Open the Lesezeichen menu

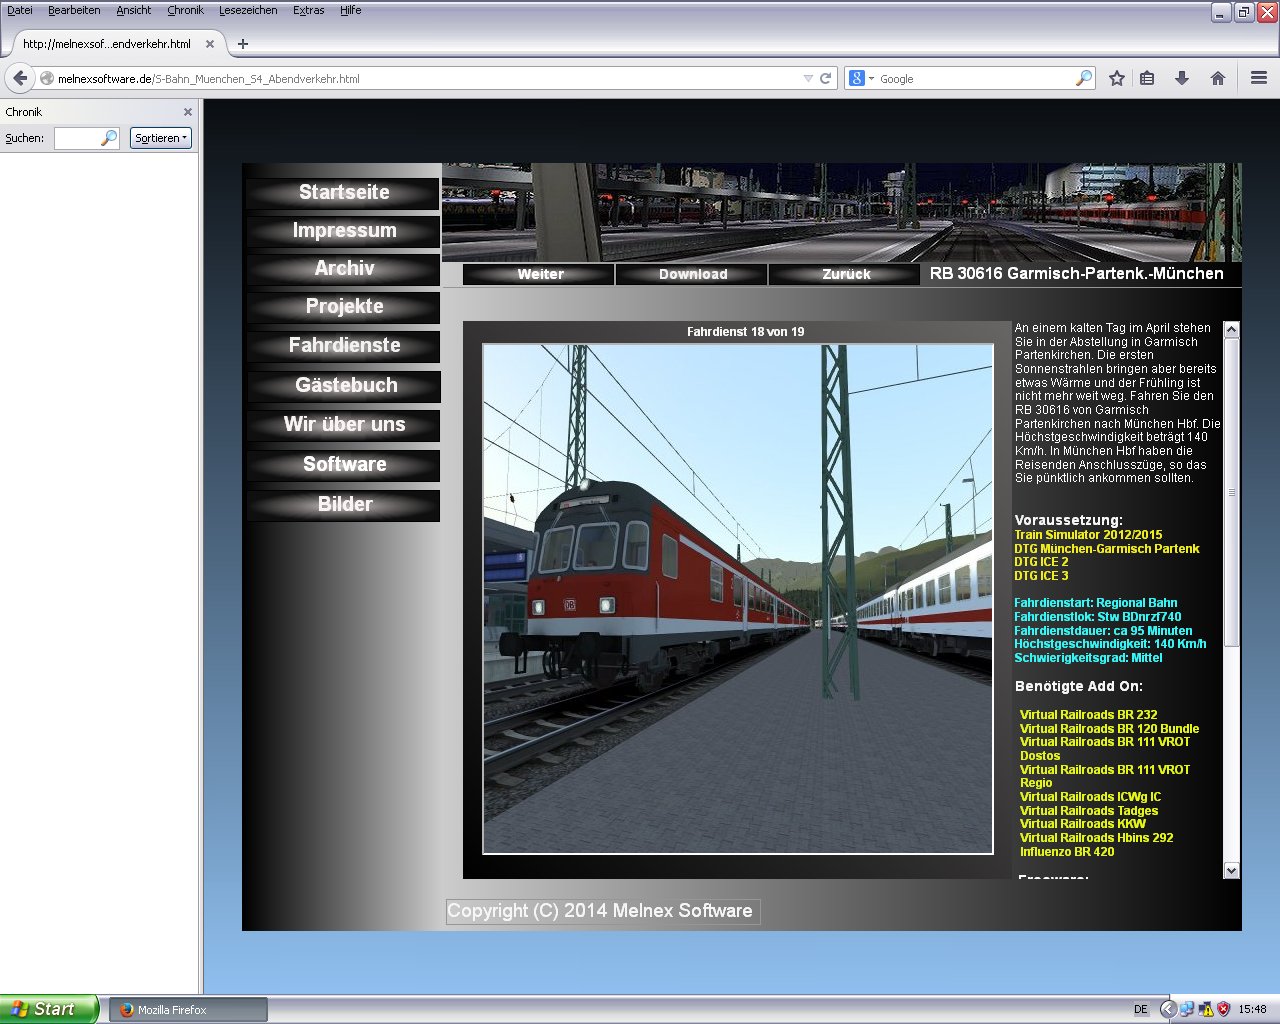pyautogui.click(x=248, y=10)
